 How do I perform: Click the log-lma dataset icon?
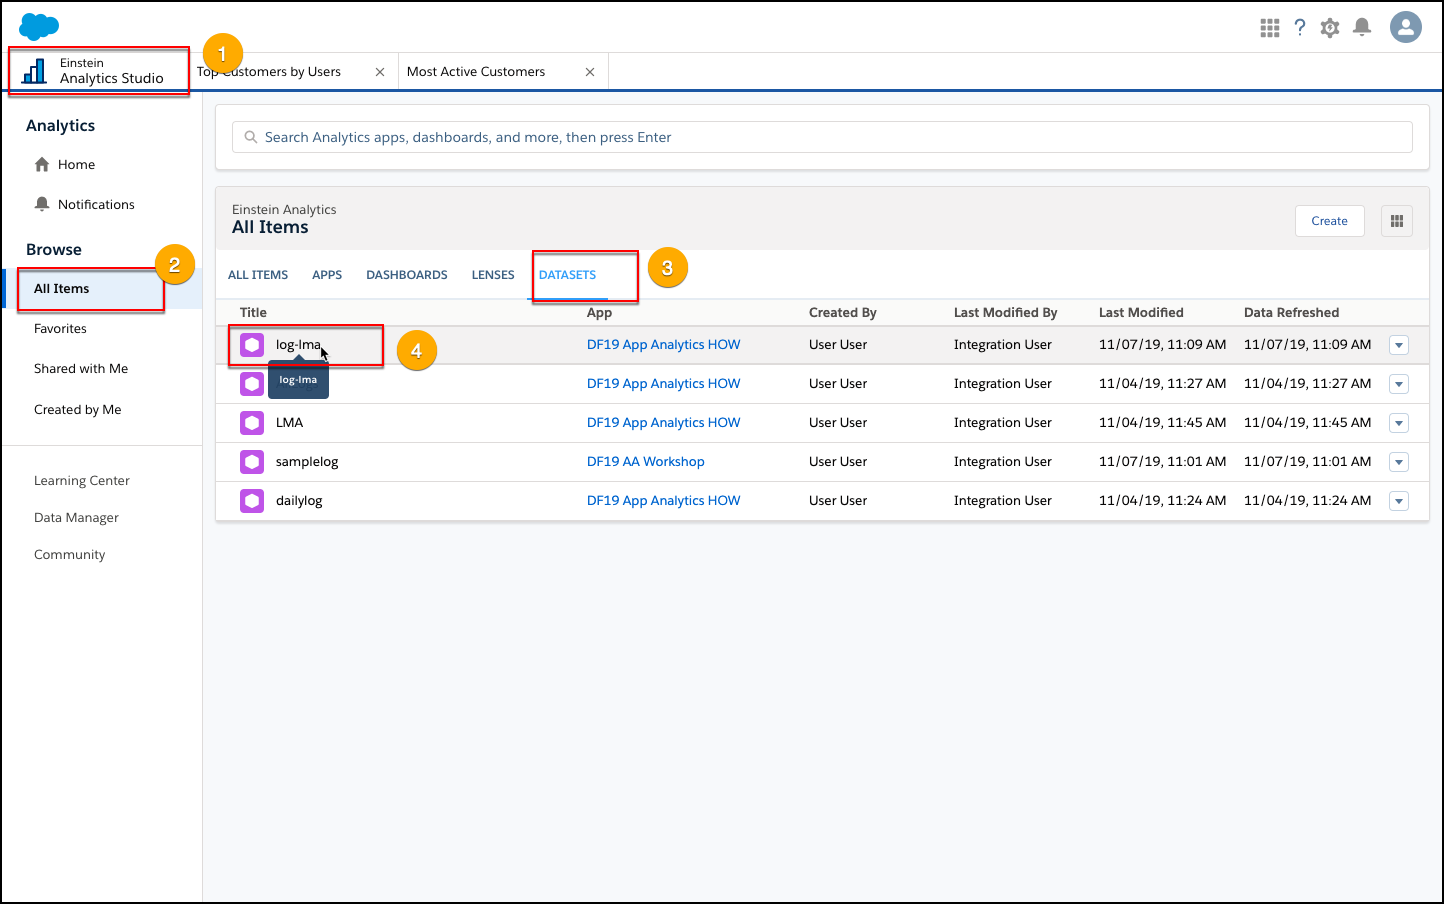coord(252,345)
